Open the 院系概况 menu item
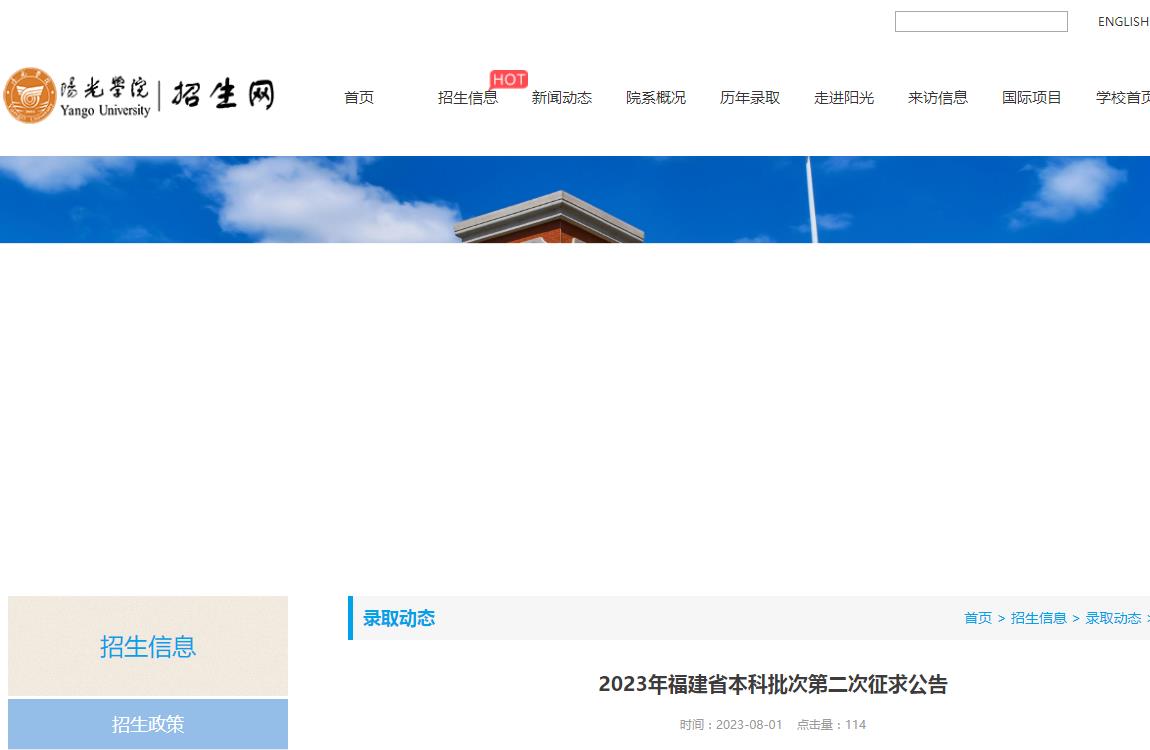Image resolution: width=1150 pixels, height=750 pixels. click(655, 98)
